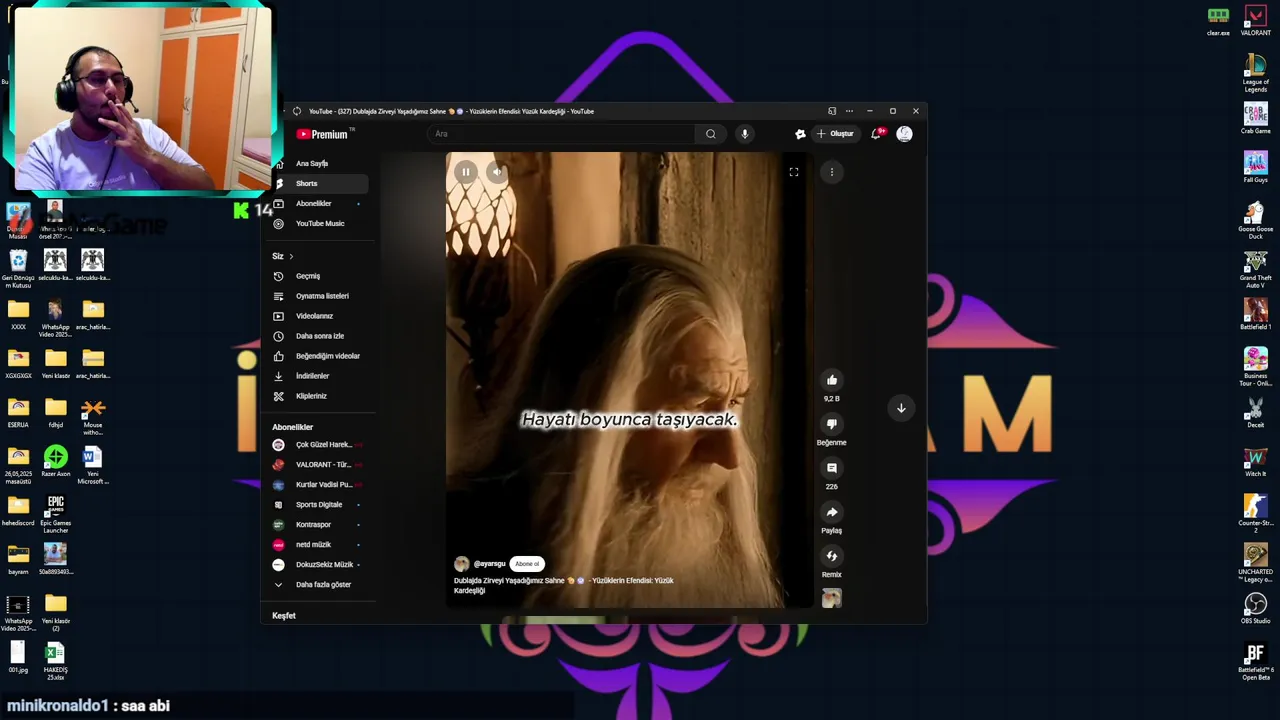
Task: Open Beğendiğim videolar list
Action: point(318,356)
